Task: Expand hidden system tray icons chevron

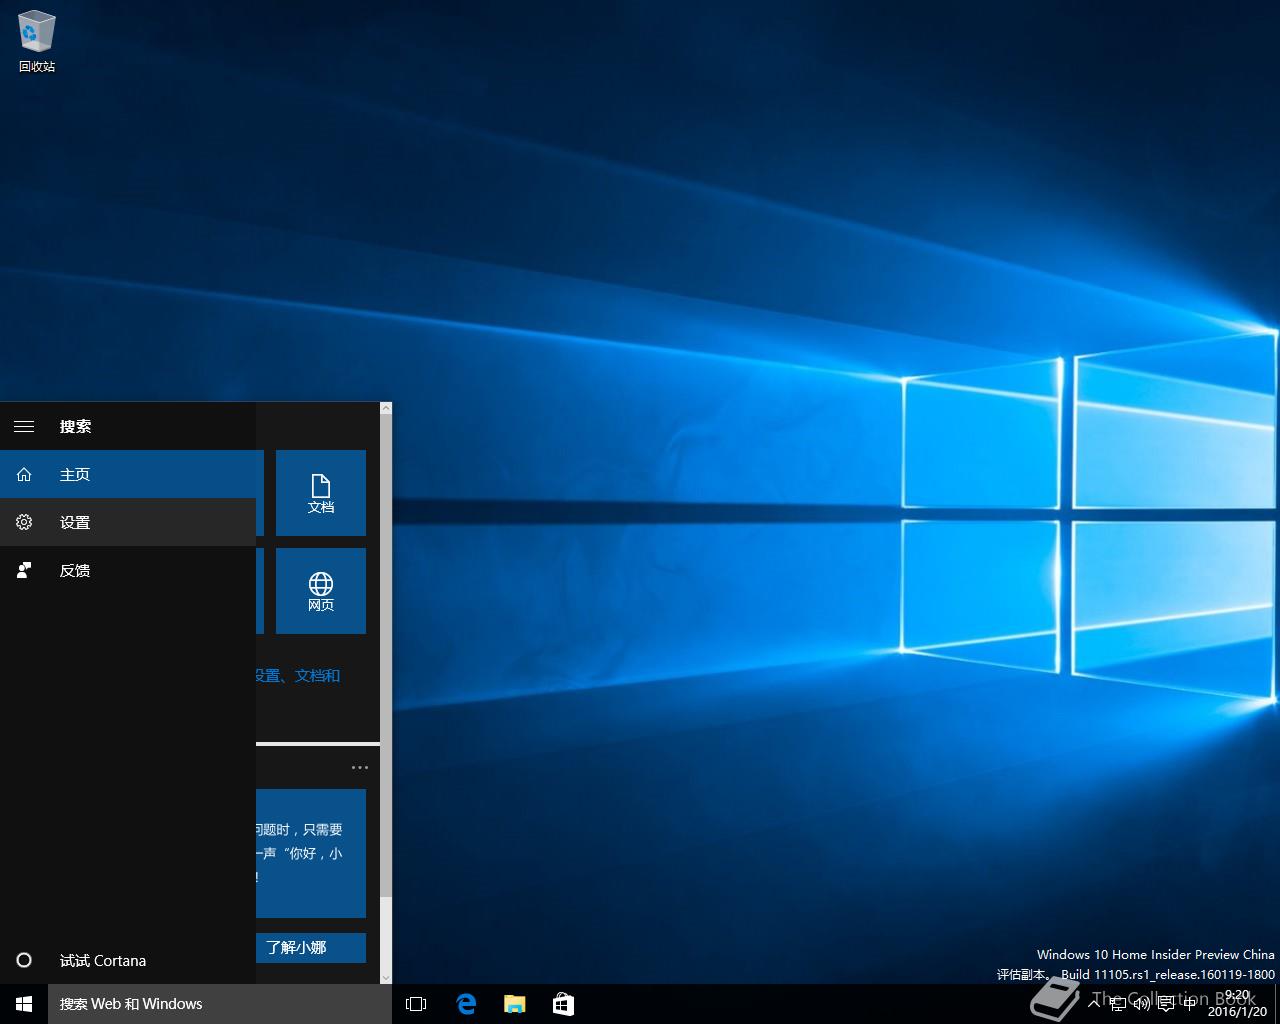Action: 1095,1003
